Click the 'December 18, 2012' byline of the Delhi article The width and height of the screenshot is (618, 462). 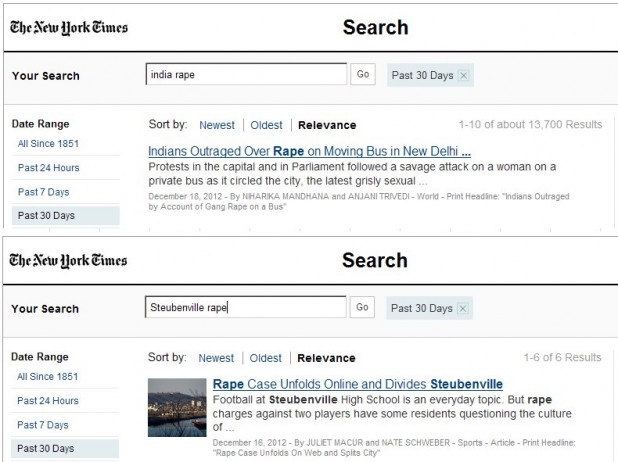(359, 201)
